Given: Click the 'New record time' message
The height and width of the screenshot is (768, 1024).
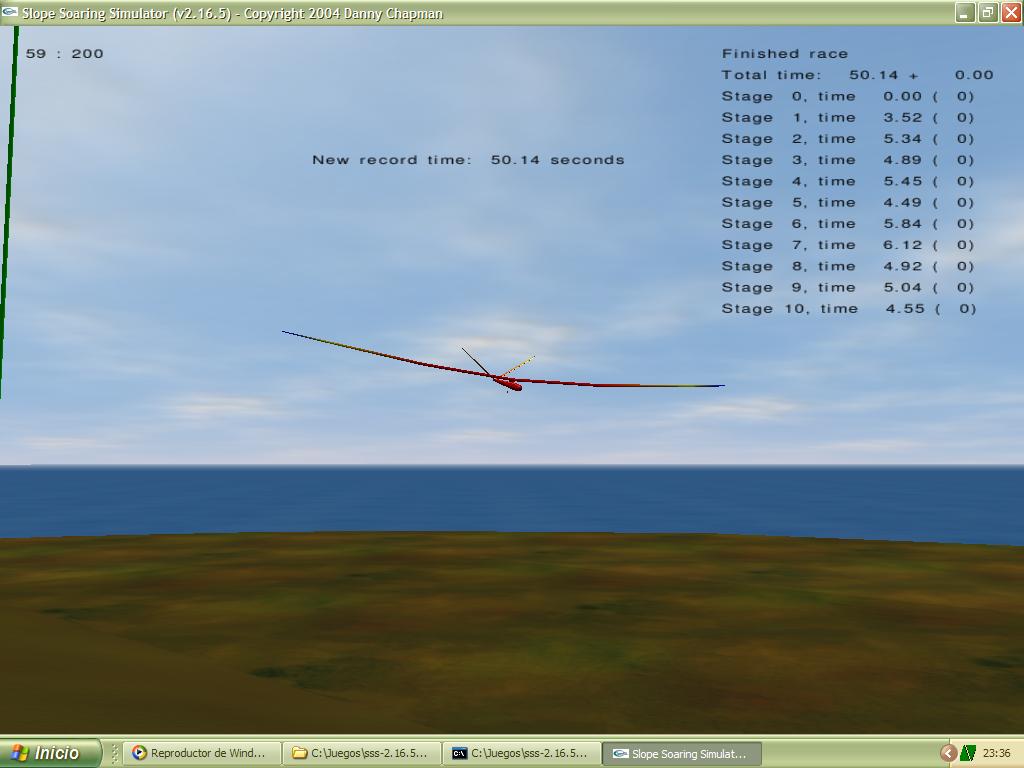Looking at the screenshot, I should click(x=468, y=160).
